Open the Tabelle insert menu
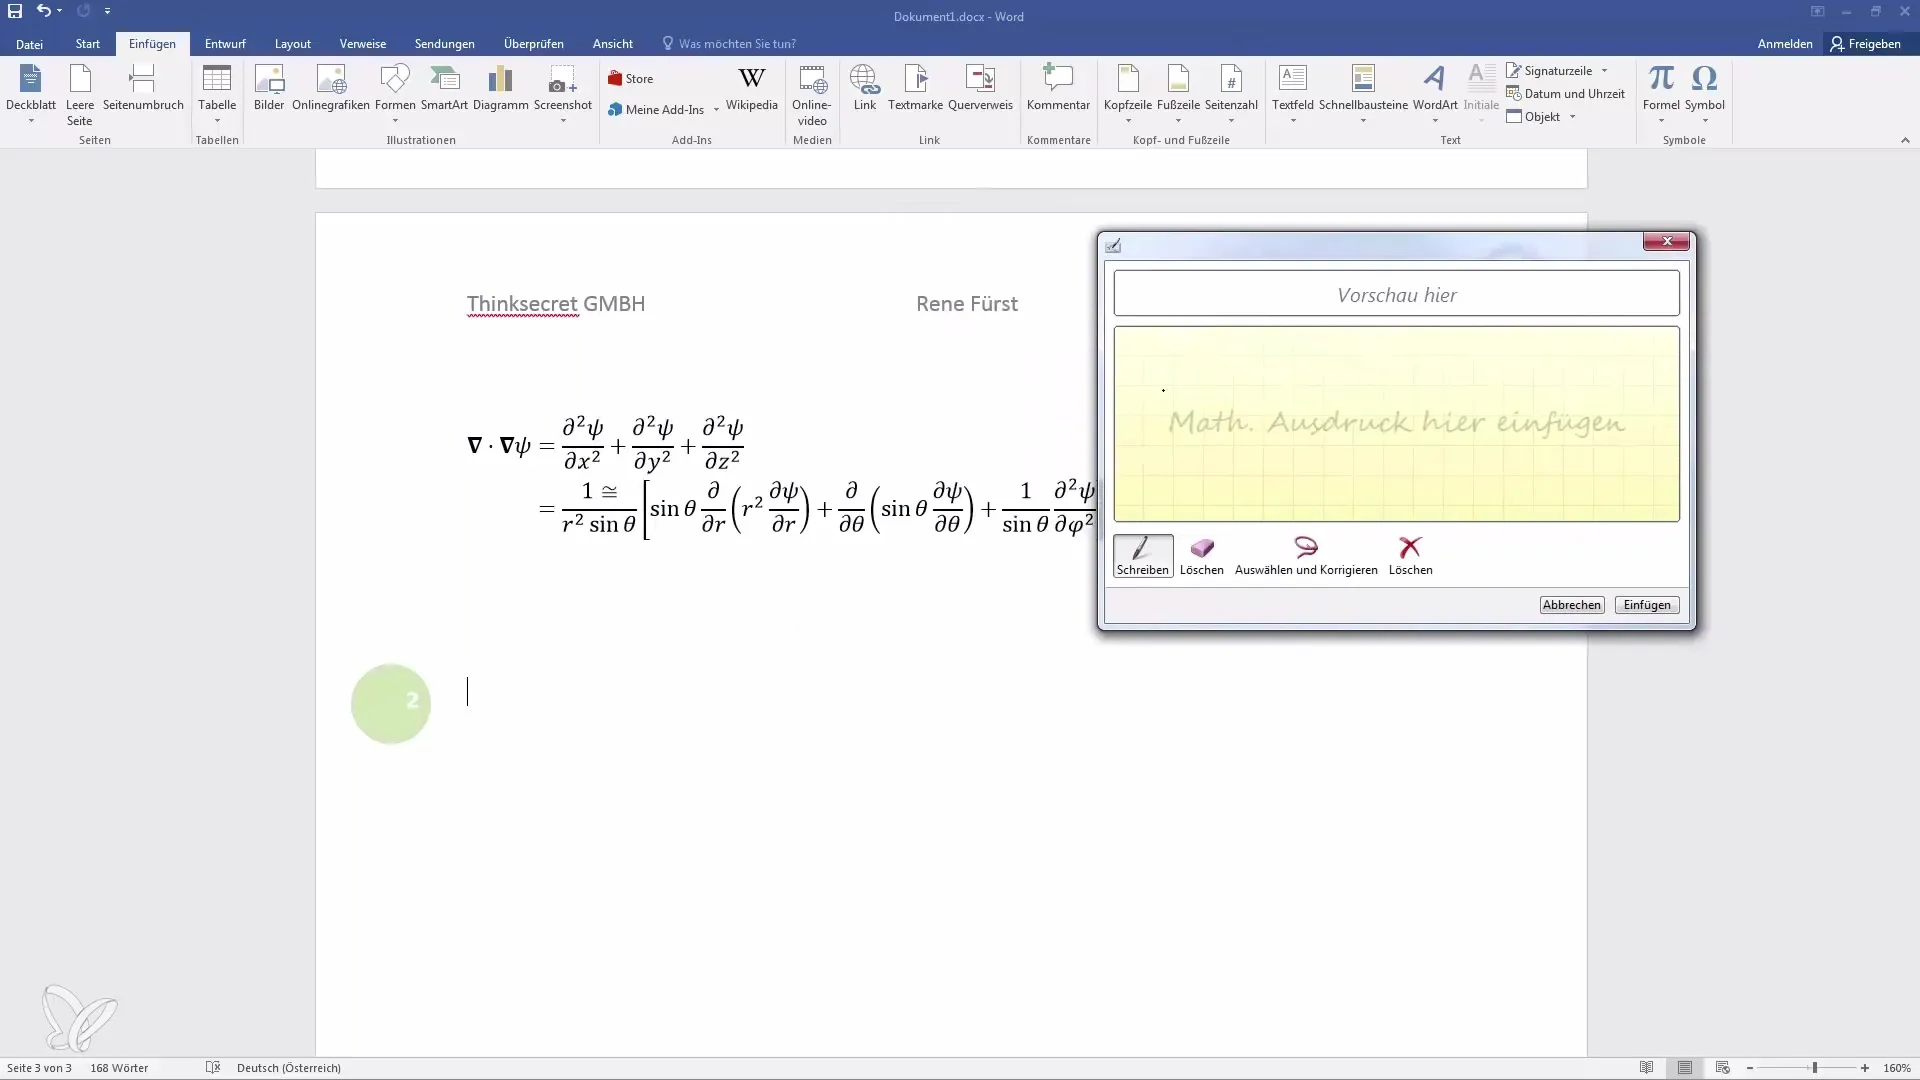Viewport: 1920px width, 1080px height. [217, 94]
